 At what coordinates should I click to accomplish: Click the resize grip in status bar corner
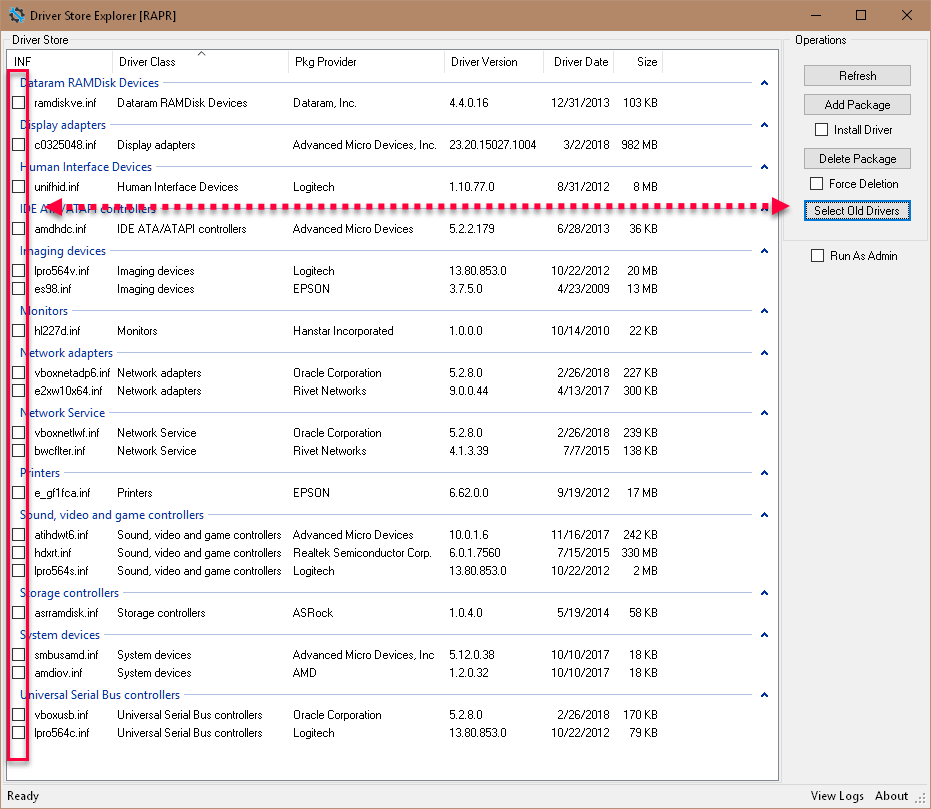tap(920, 799)
